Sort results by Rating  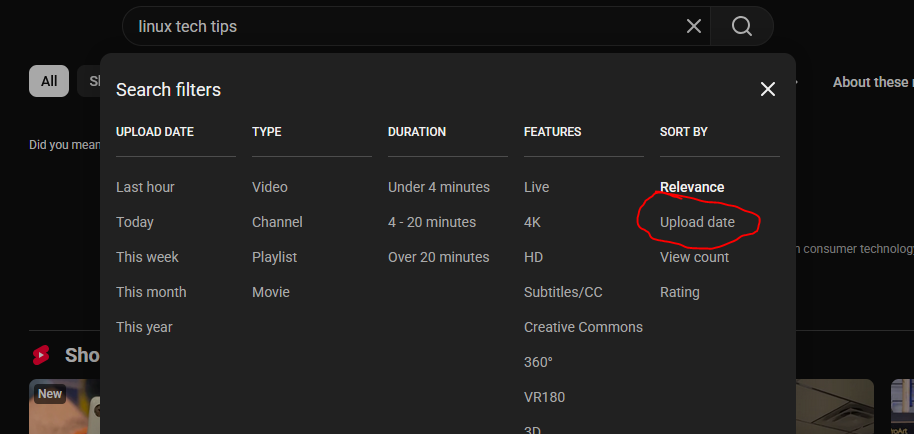click(x=680, y=292)
